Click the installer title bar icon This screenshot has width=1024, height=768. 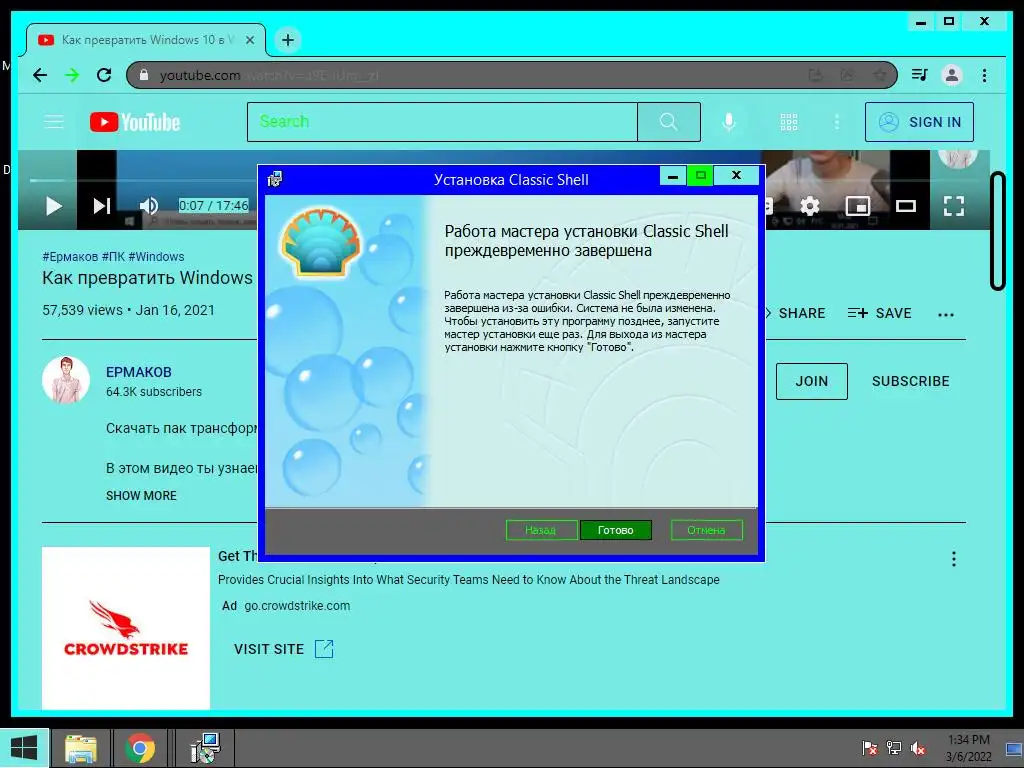click(275, 179)
